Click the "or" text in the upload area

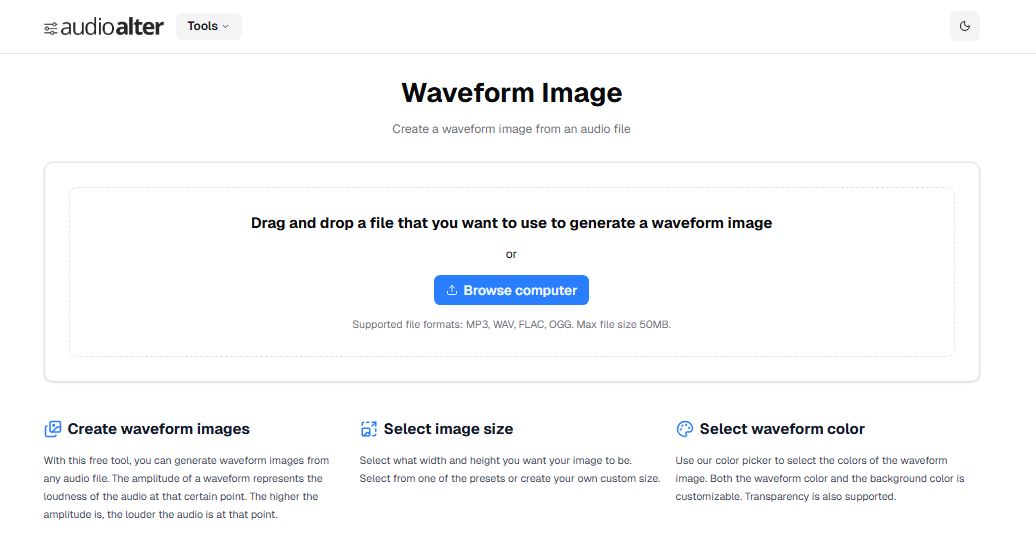point(511,254)
